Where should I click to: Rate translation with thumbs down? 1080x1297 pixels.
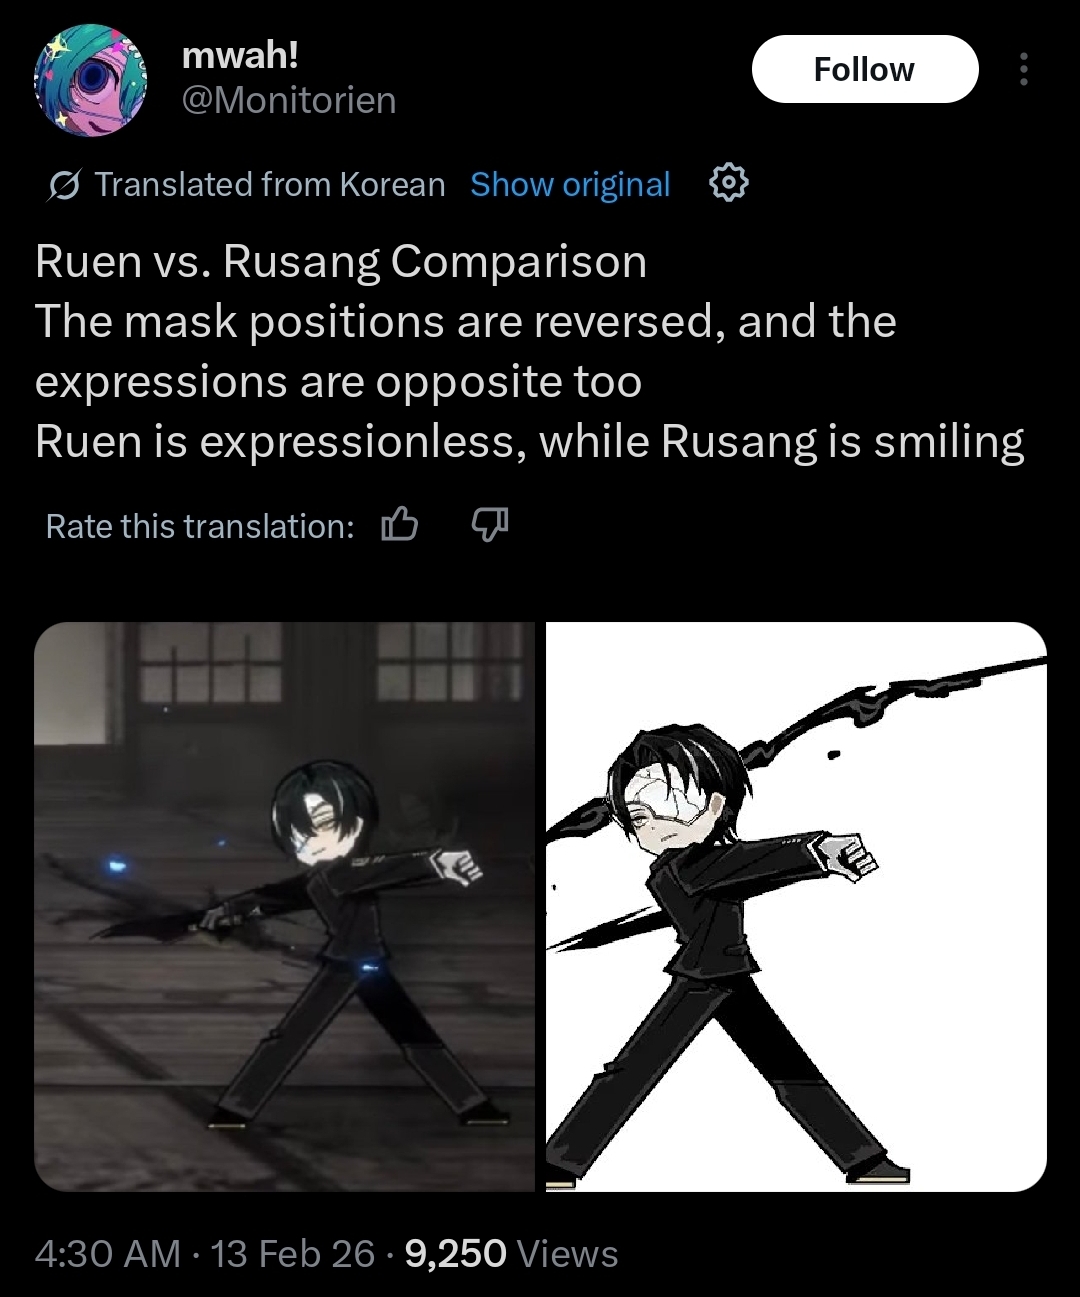(x=490, y=524)
